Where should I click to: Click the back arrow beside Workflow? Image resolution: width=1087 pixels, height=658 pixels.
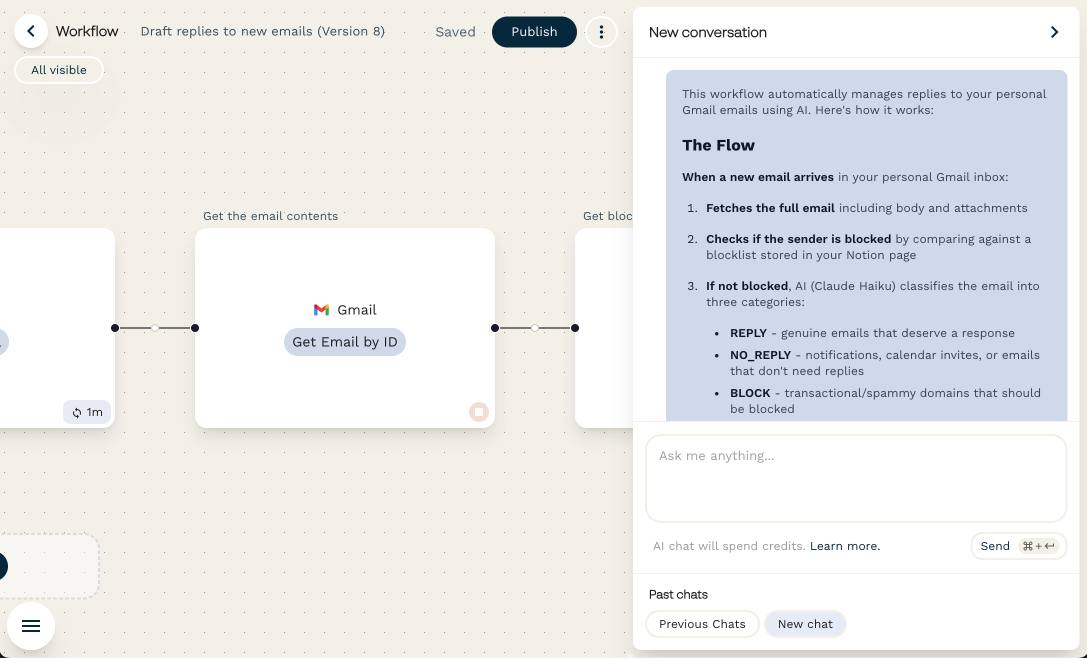(31, 30)
